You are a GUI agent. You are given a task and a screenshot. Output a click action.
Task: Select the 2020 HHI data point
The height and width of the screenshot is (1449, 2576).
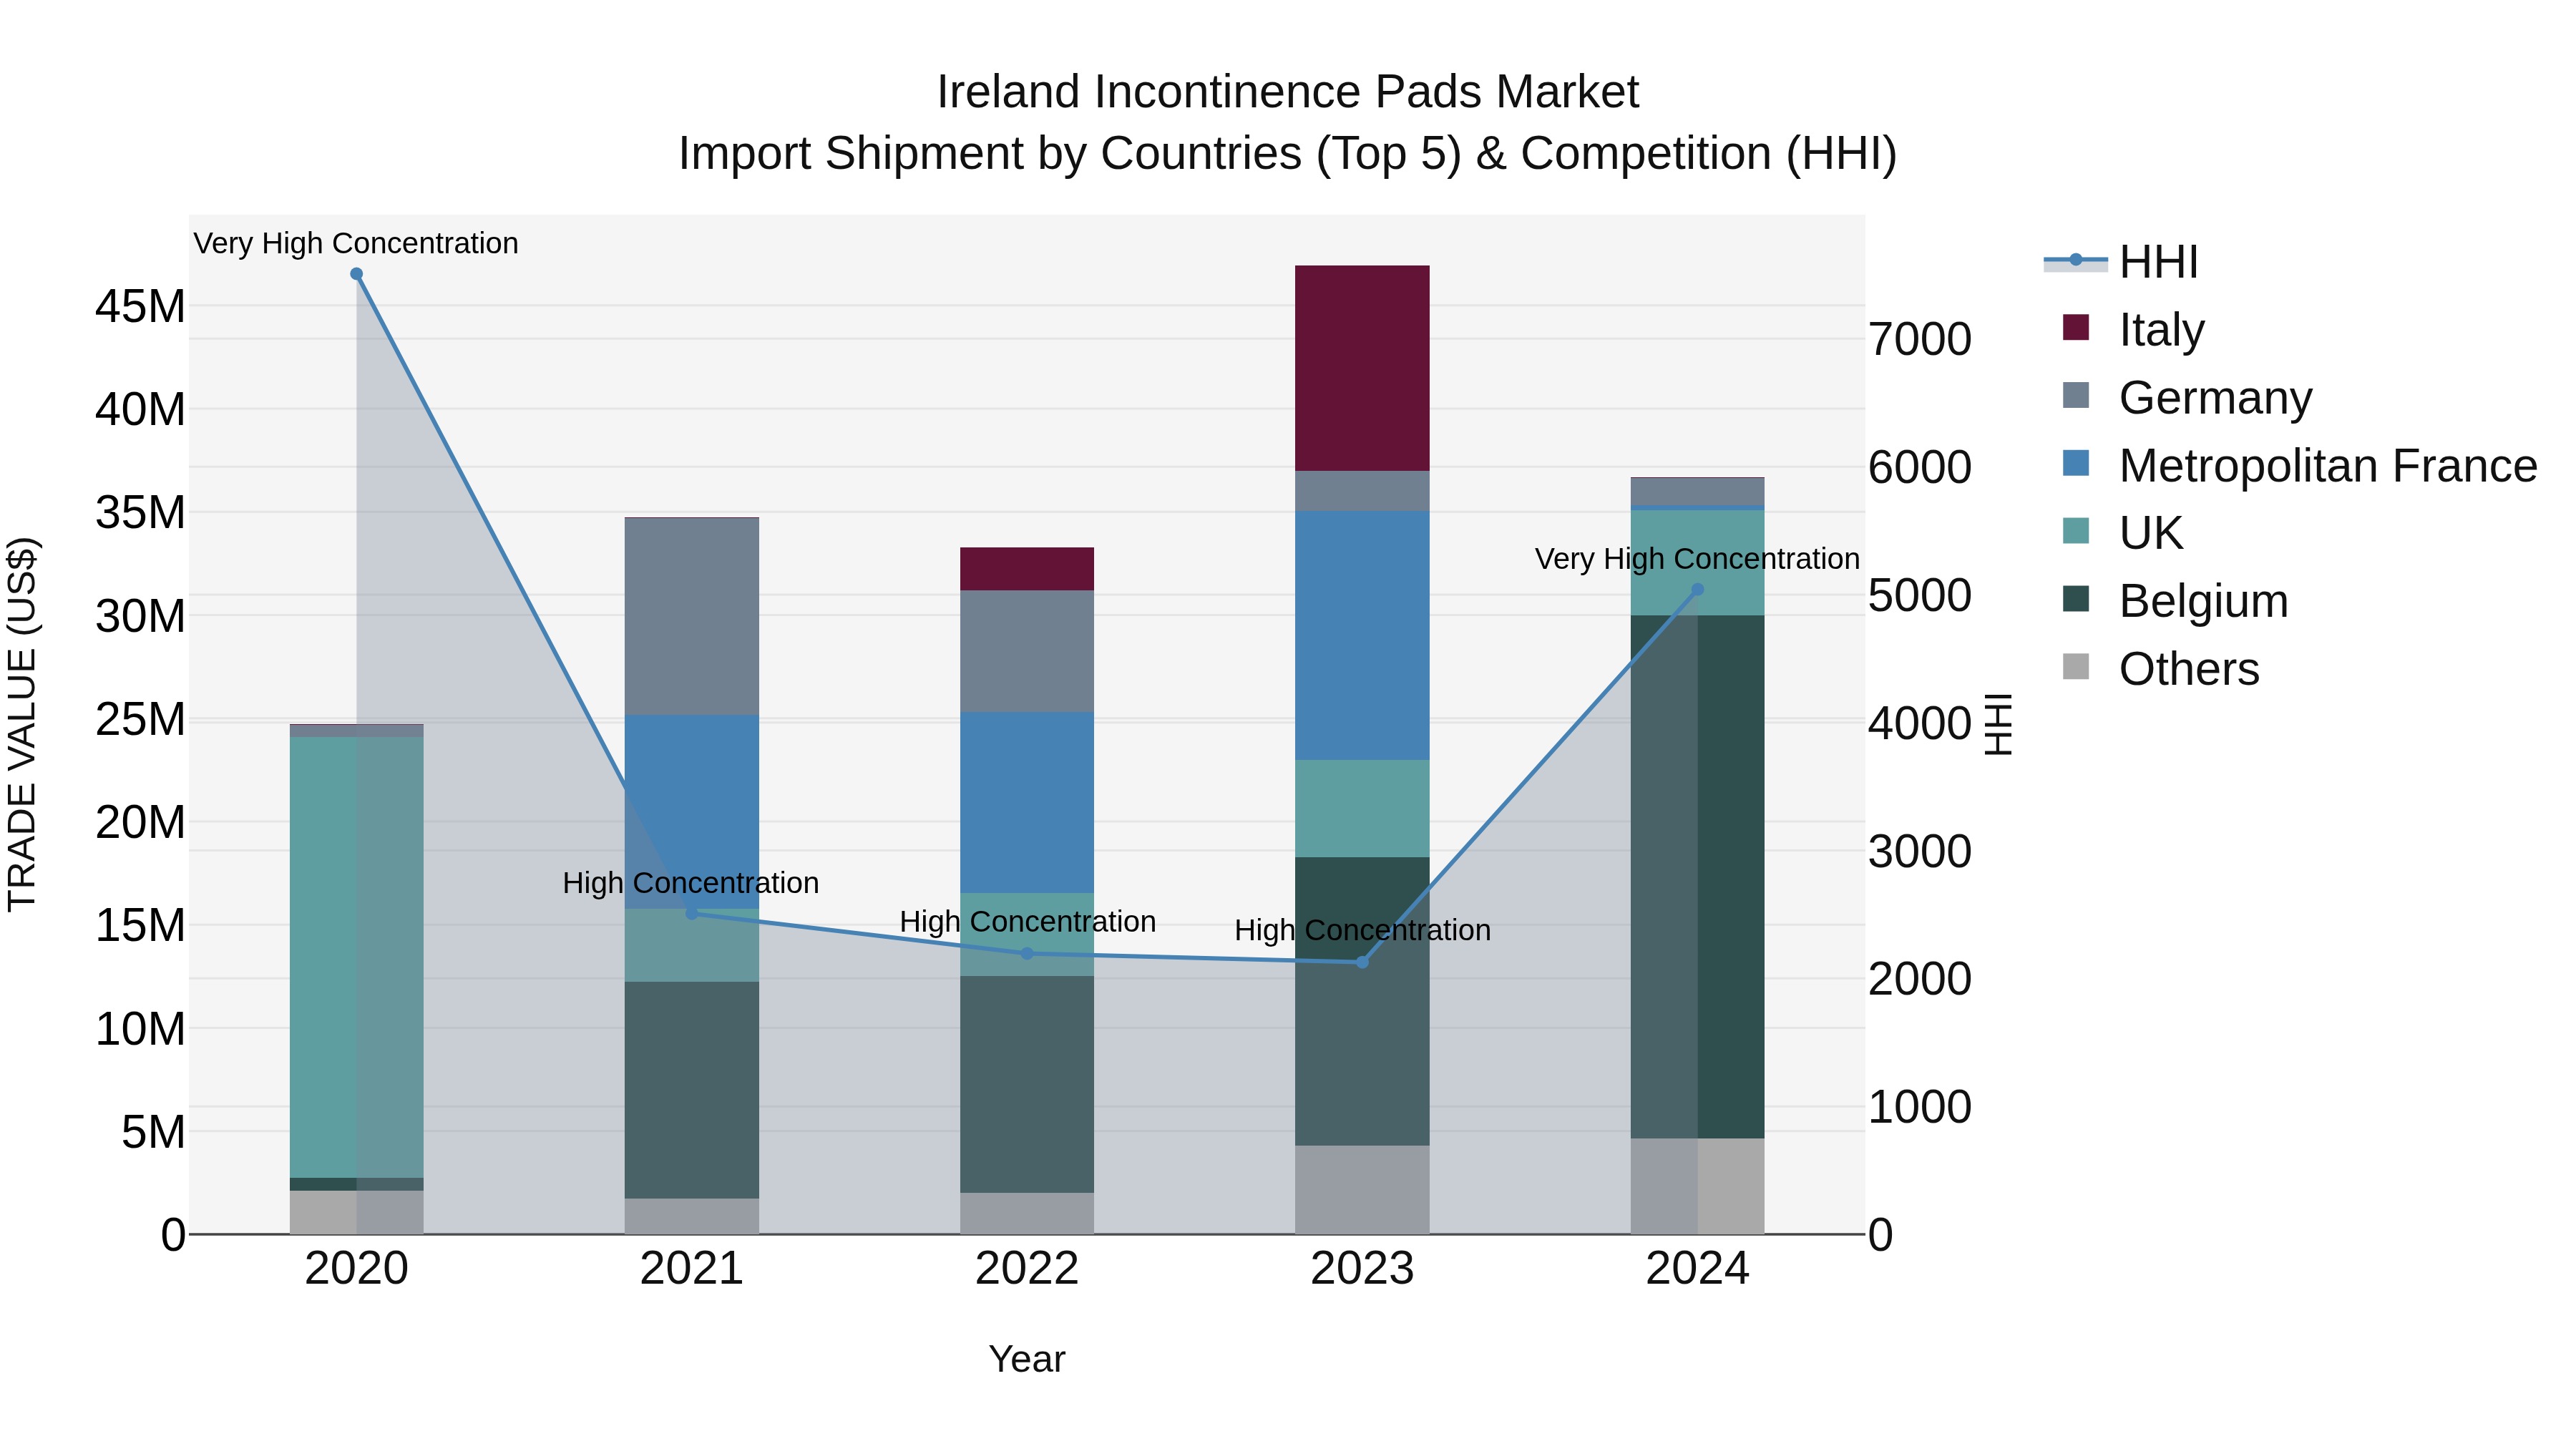pos(356,274)
